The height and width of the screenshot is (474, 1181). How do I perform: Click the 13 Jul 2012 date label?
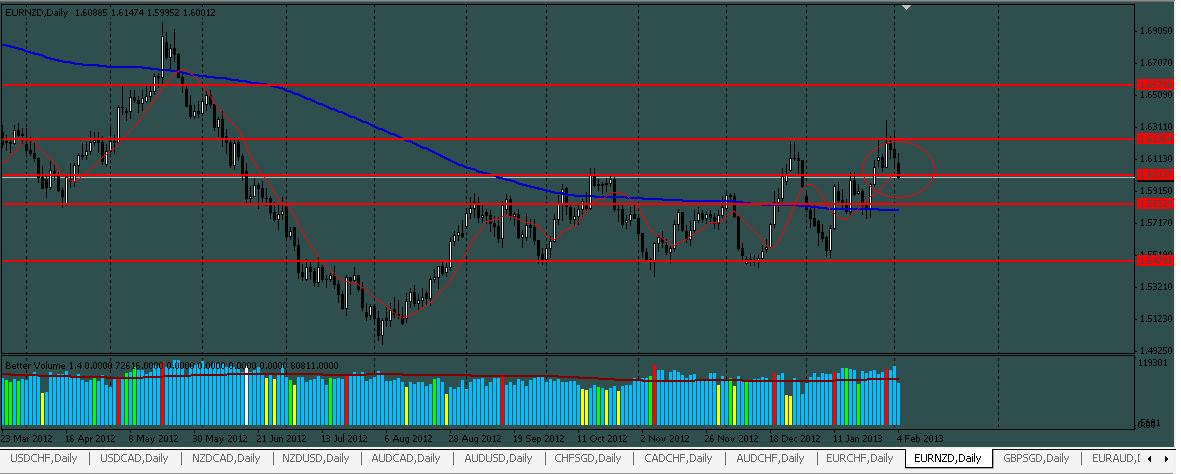pos(346,437)
